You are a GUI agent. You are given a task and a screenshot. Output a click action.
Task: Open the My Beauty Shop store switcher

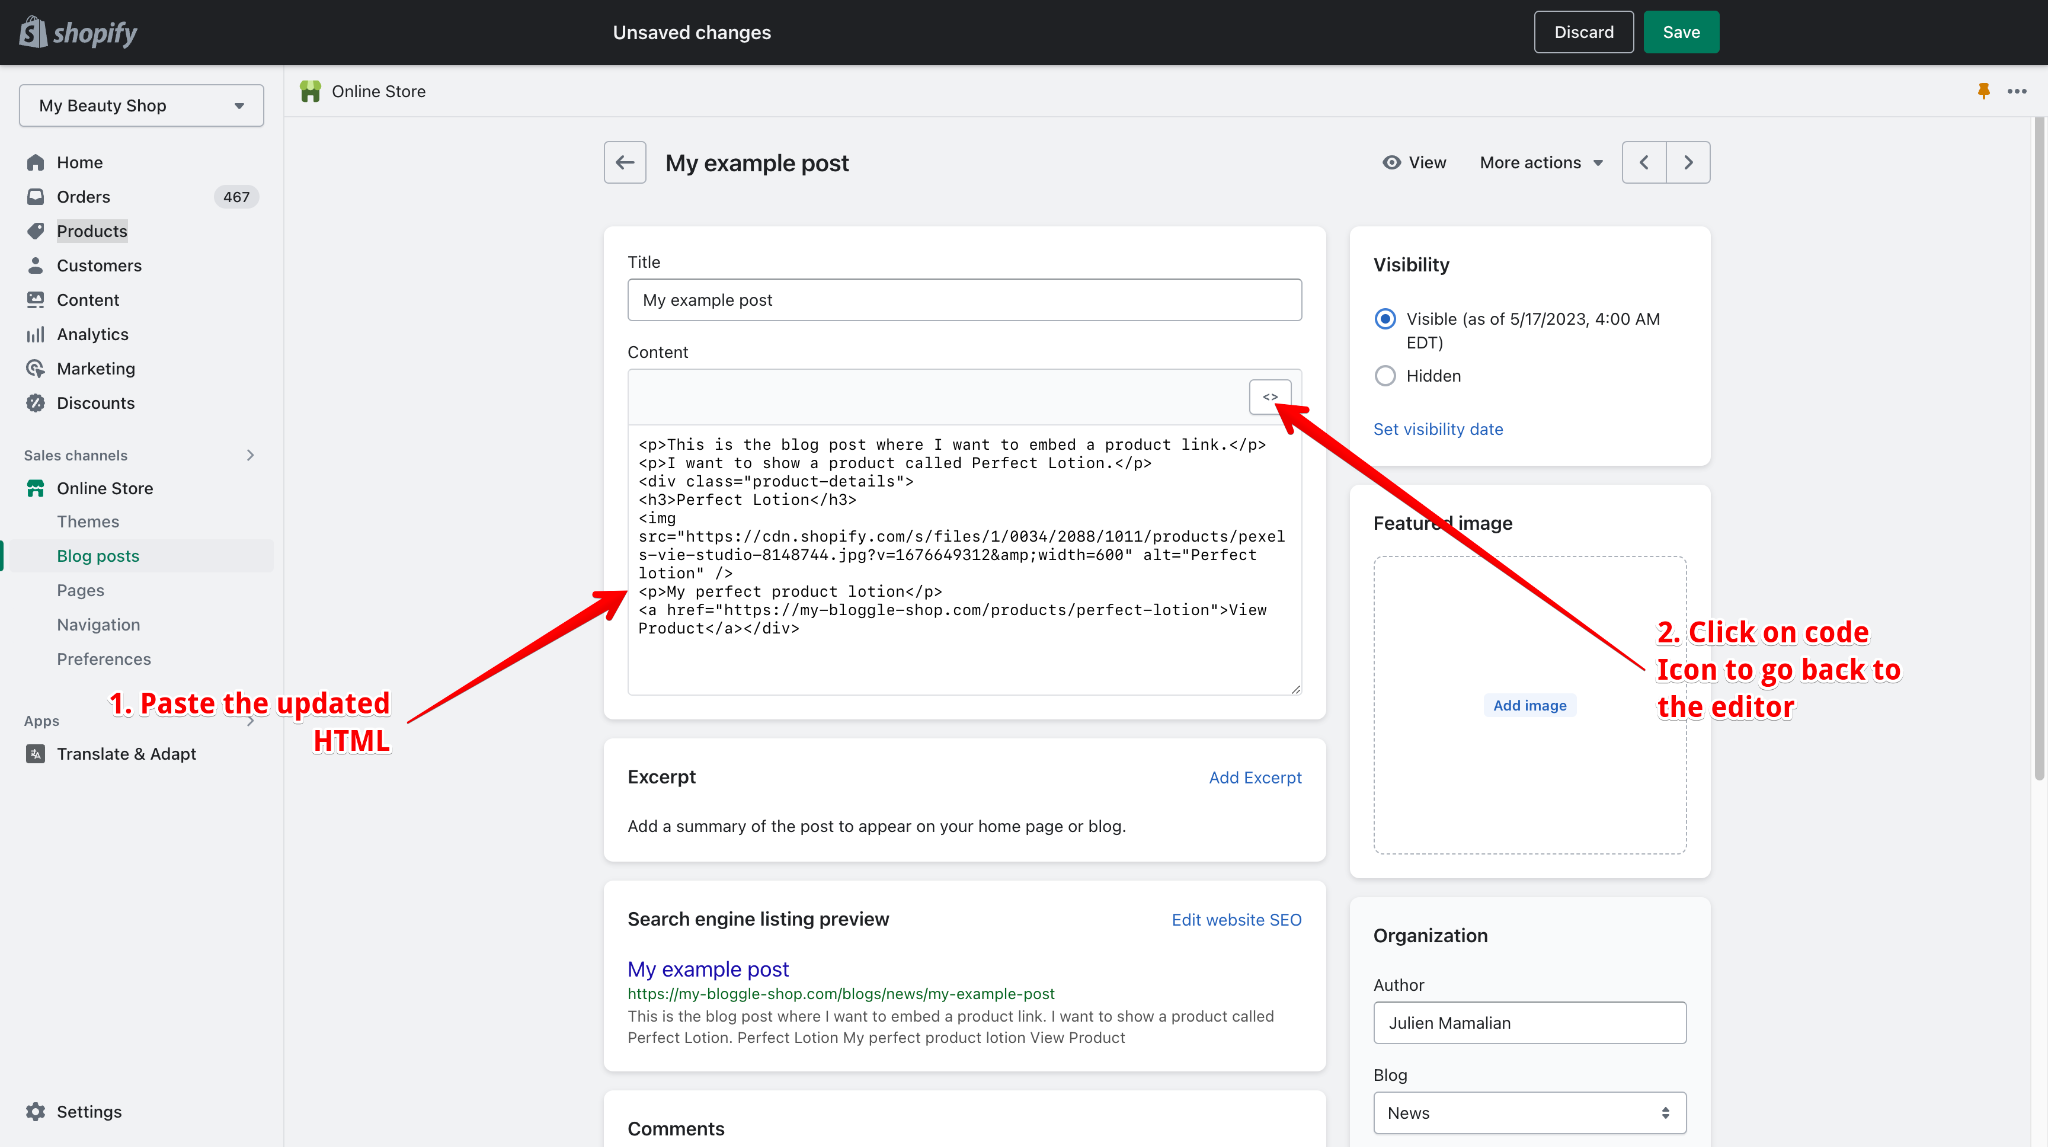(x=140, y=105)
